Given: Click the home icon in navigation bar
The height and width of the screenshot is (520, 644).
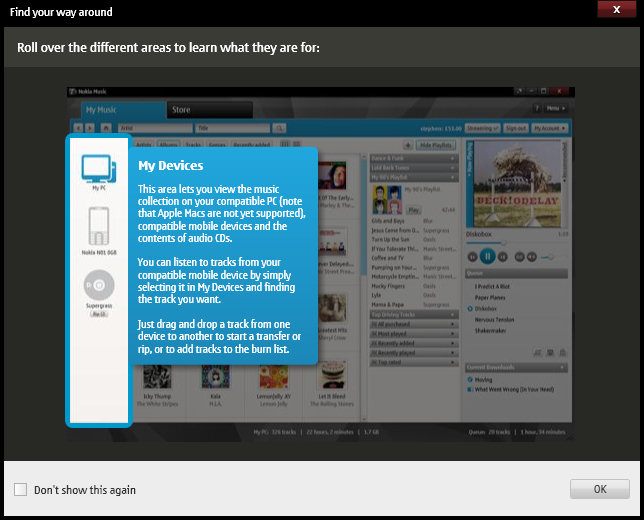Looking at the screenshot, I should pyautogui.click(x=104, y=128).
